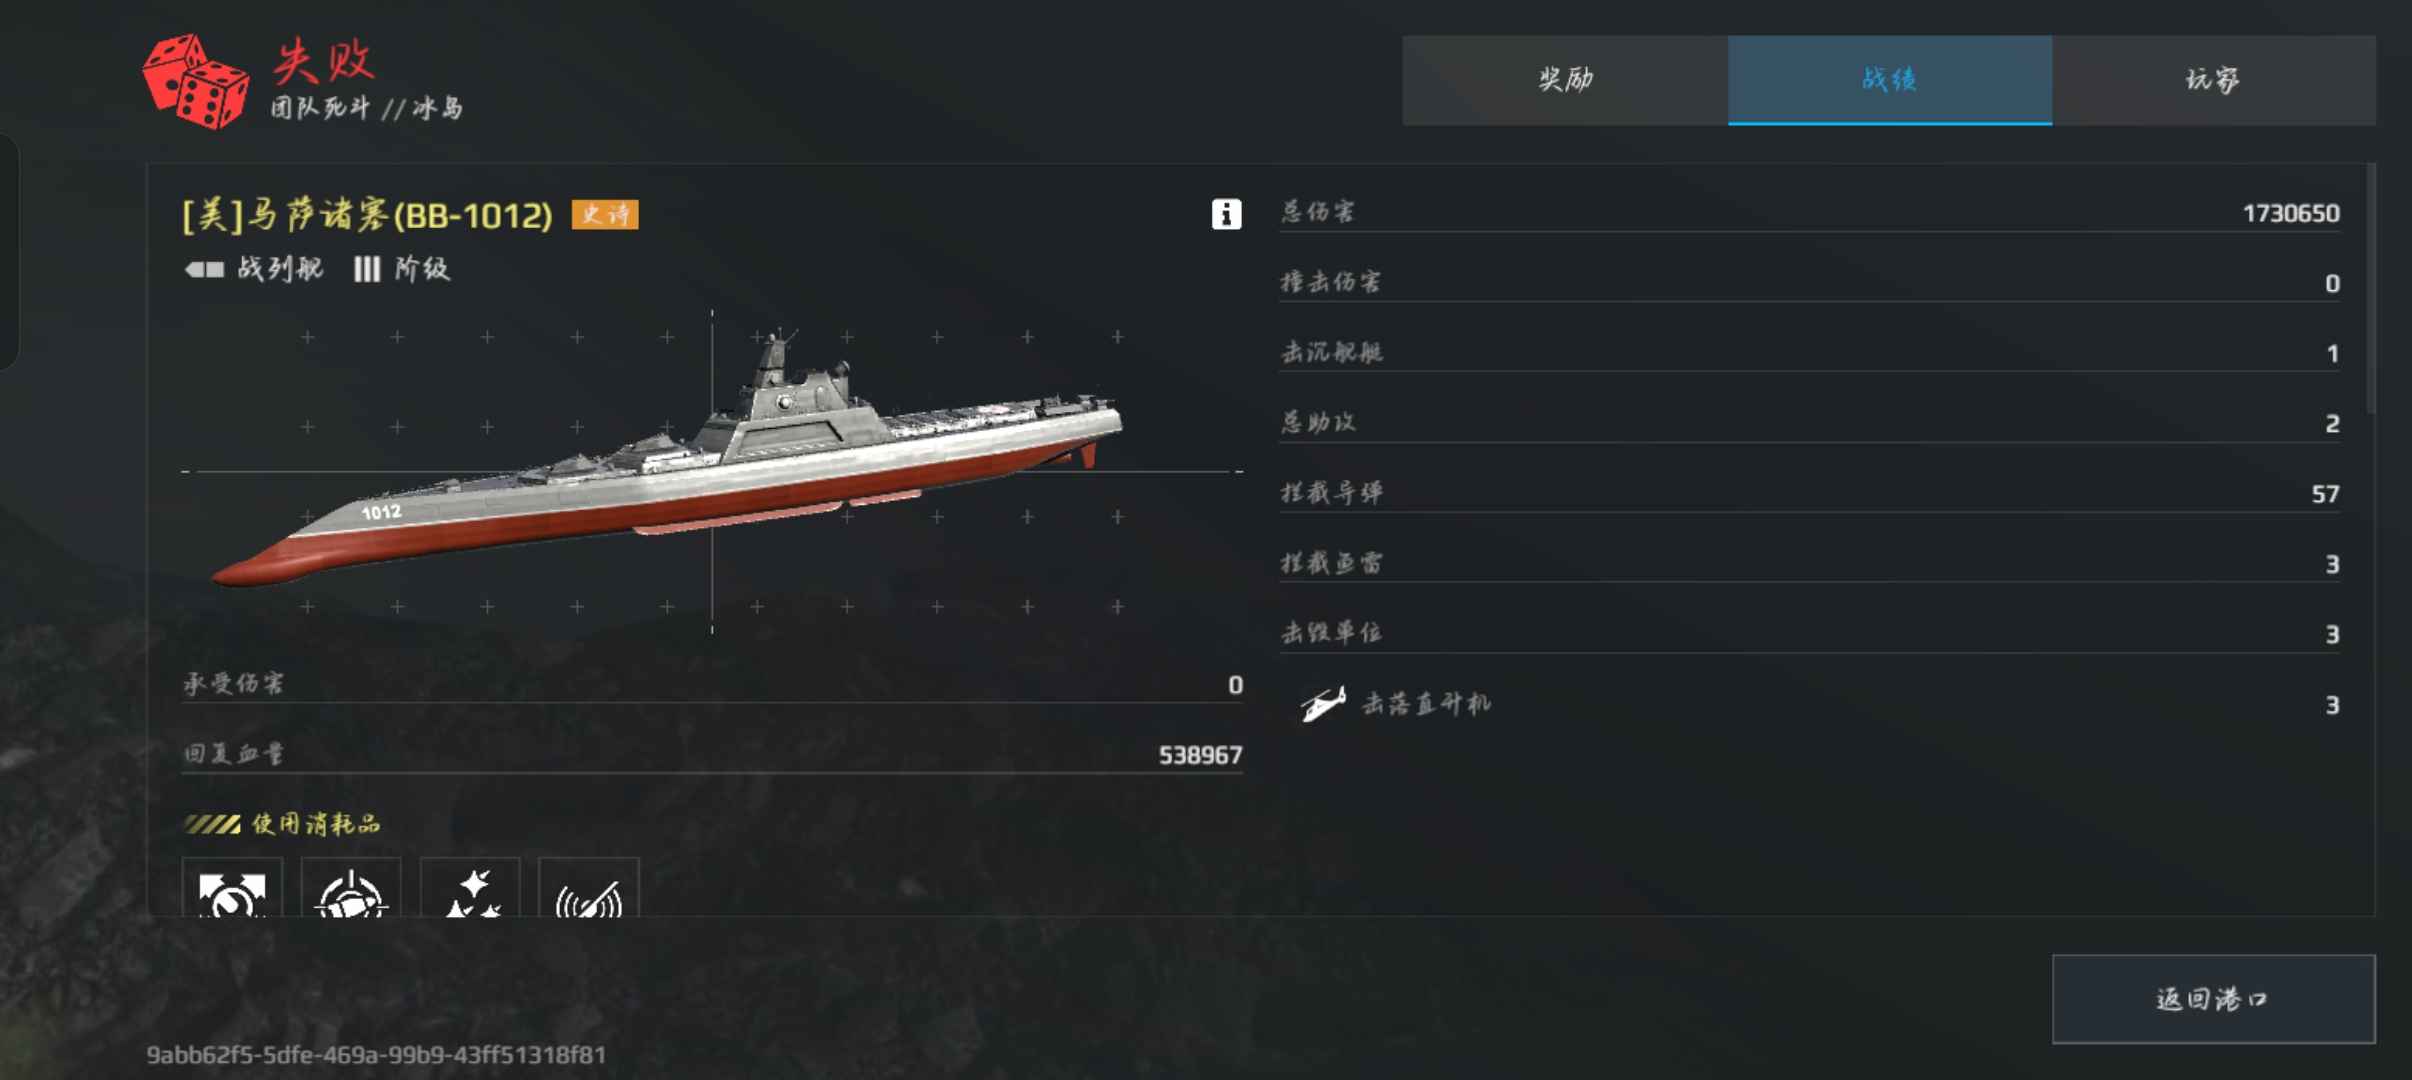Click the 返回港口 return button
2412x1080 pixels.
pos(2214,999)
